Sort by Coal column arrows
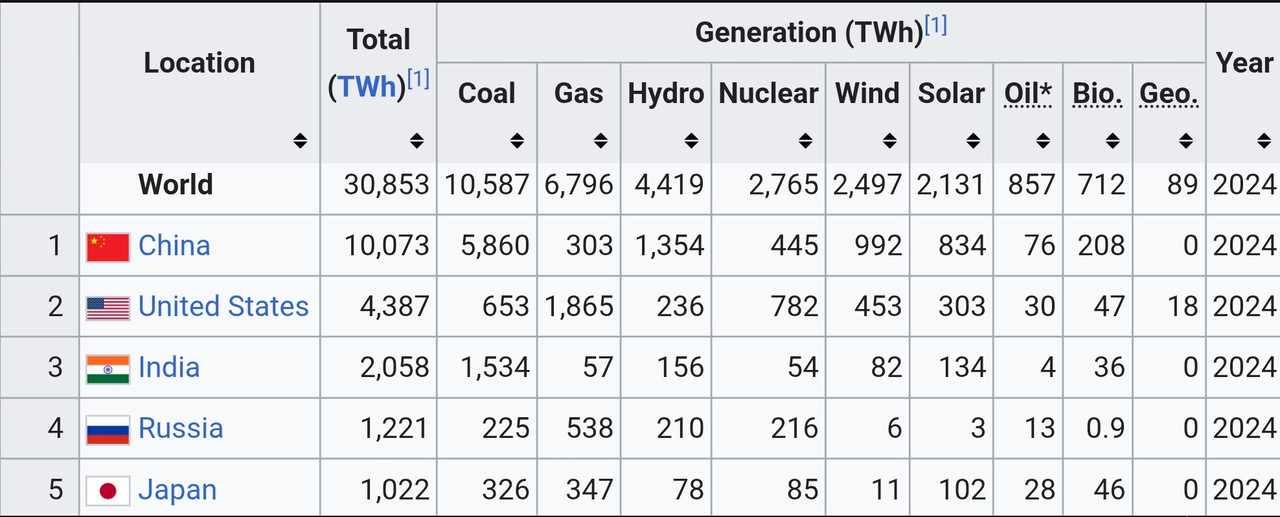1280x517 pixels. 517,141
